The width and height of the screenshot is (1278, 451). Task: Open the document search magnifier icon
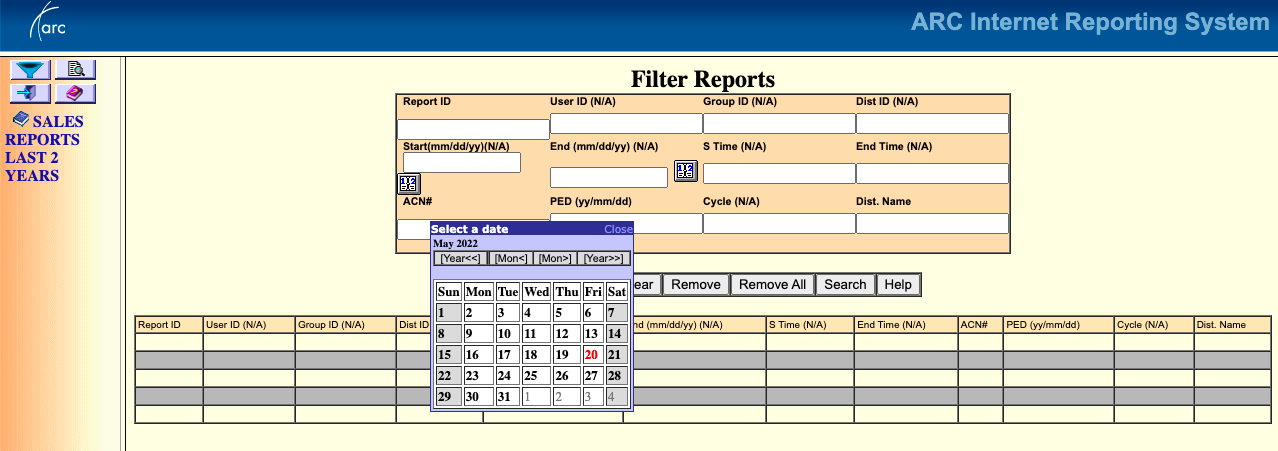tap(76, 69)
